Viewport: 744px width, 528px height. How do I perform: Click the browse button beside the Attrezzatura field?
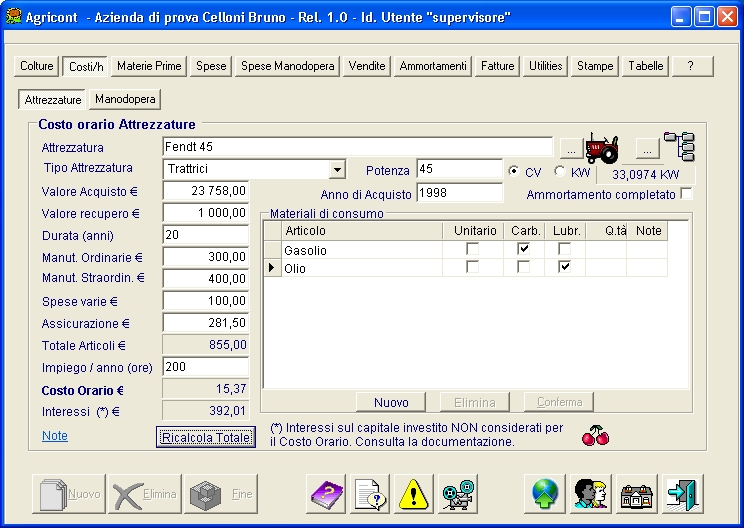(568, 149)
